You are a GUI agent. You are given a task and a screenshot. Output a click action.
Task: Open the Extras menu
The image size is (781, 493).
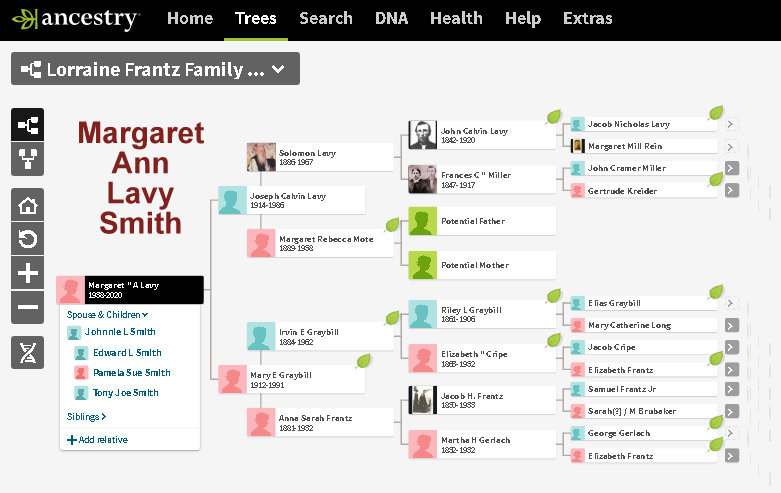(587, 19)
